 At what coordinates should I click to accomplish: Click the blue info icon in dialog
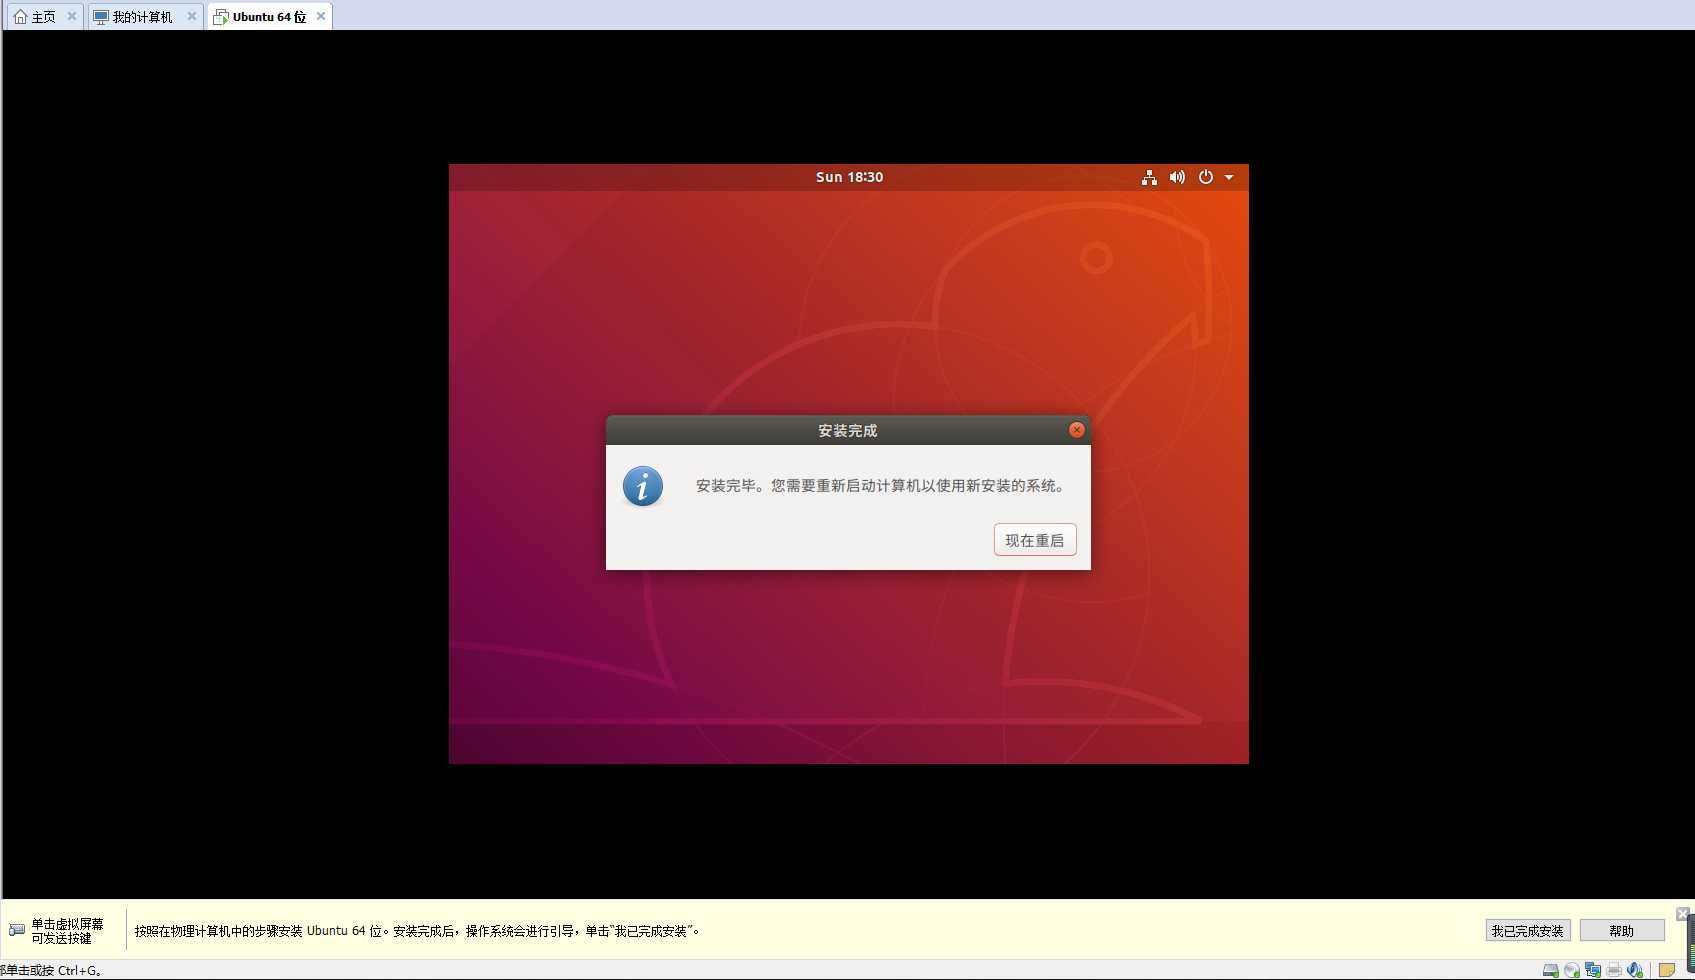coord(642,486)
